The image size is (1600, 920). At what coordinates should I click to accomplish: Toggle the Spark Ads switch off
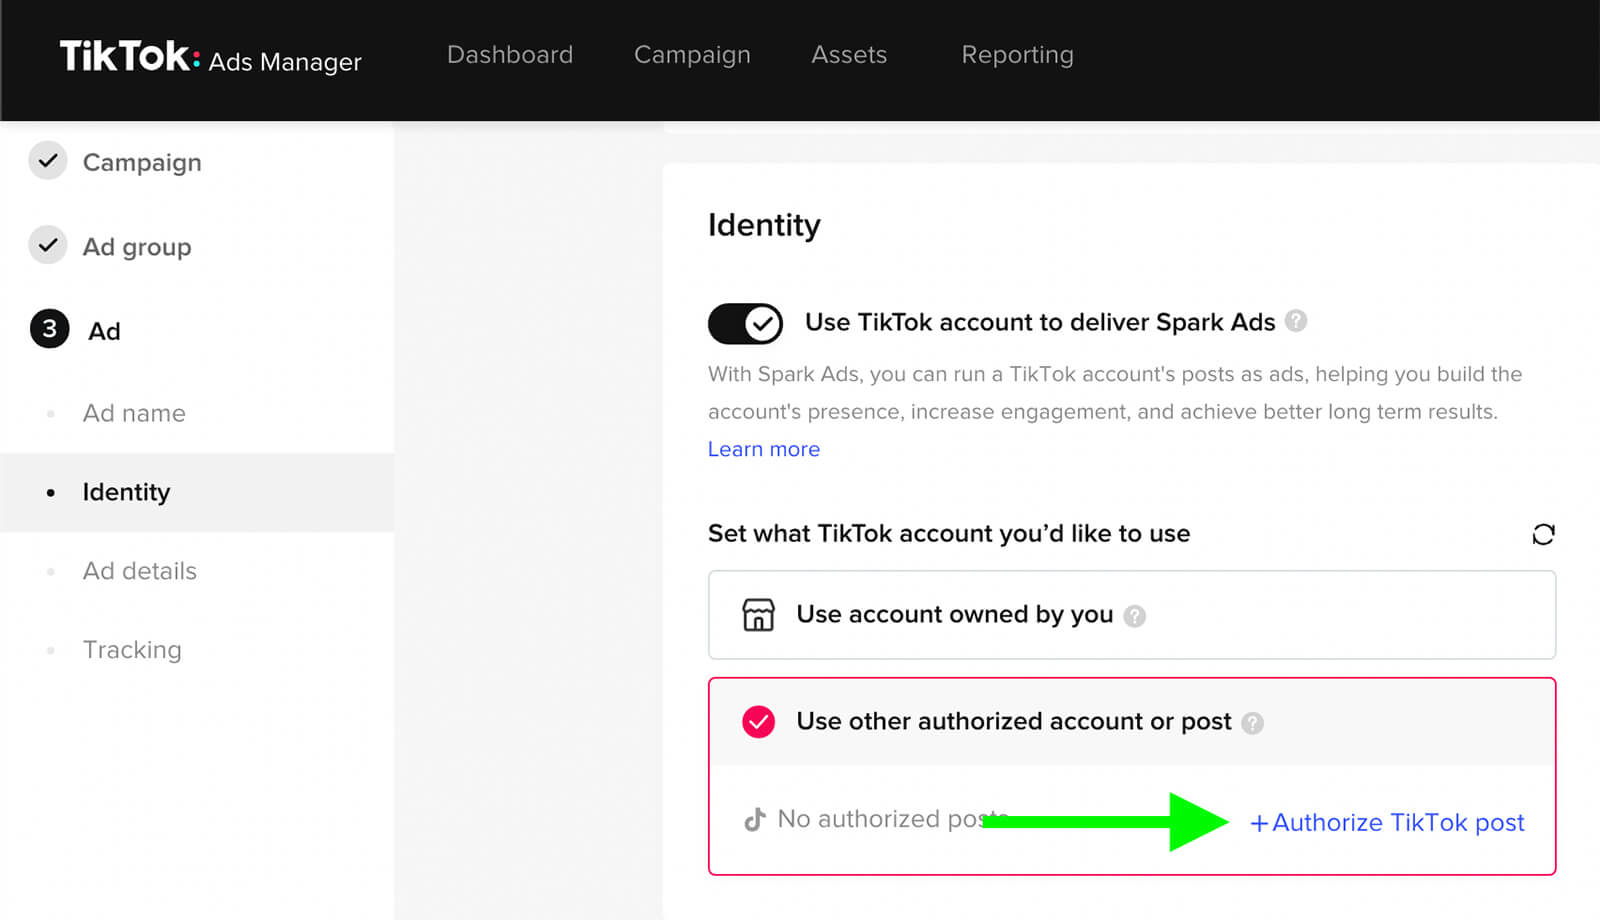(745, 323)
